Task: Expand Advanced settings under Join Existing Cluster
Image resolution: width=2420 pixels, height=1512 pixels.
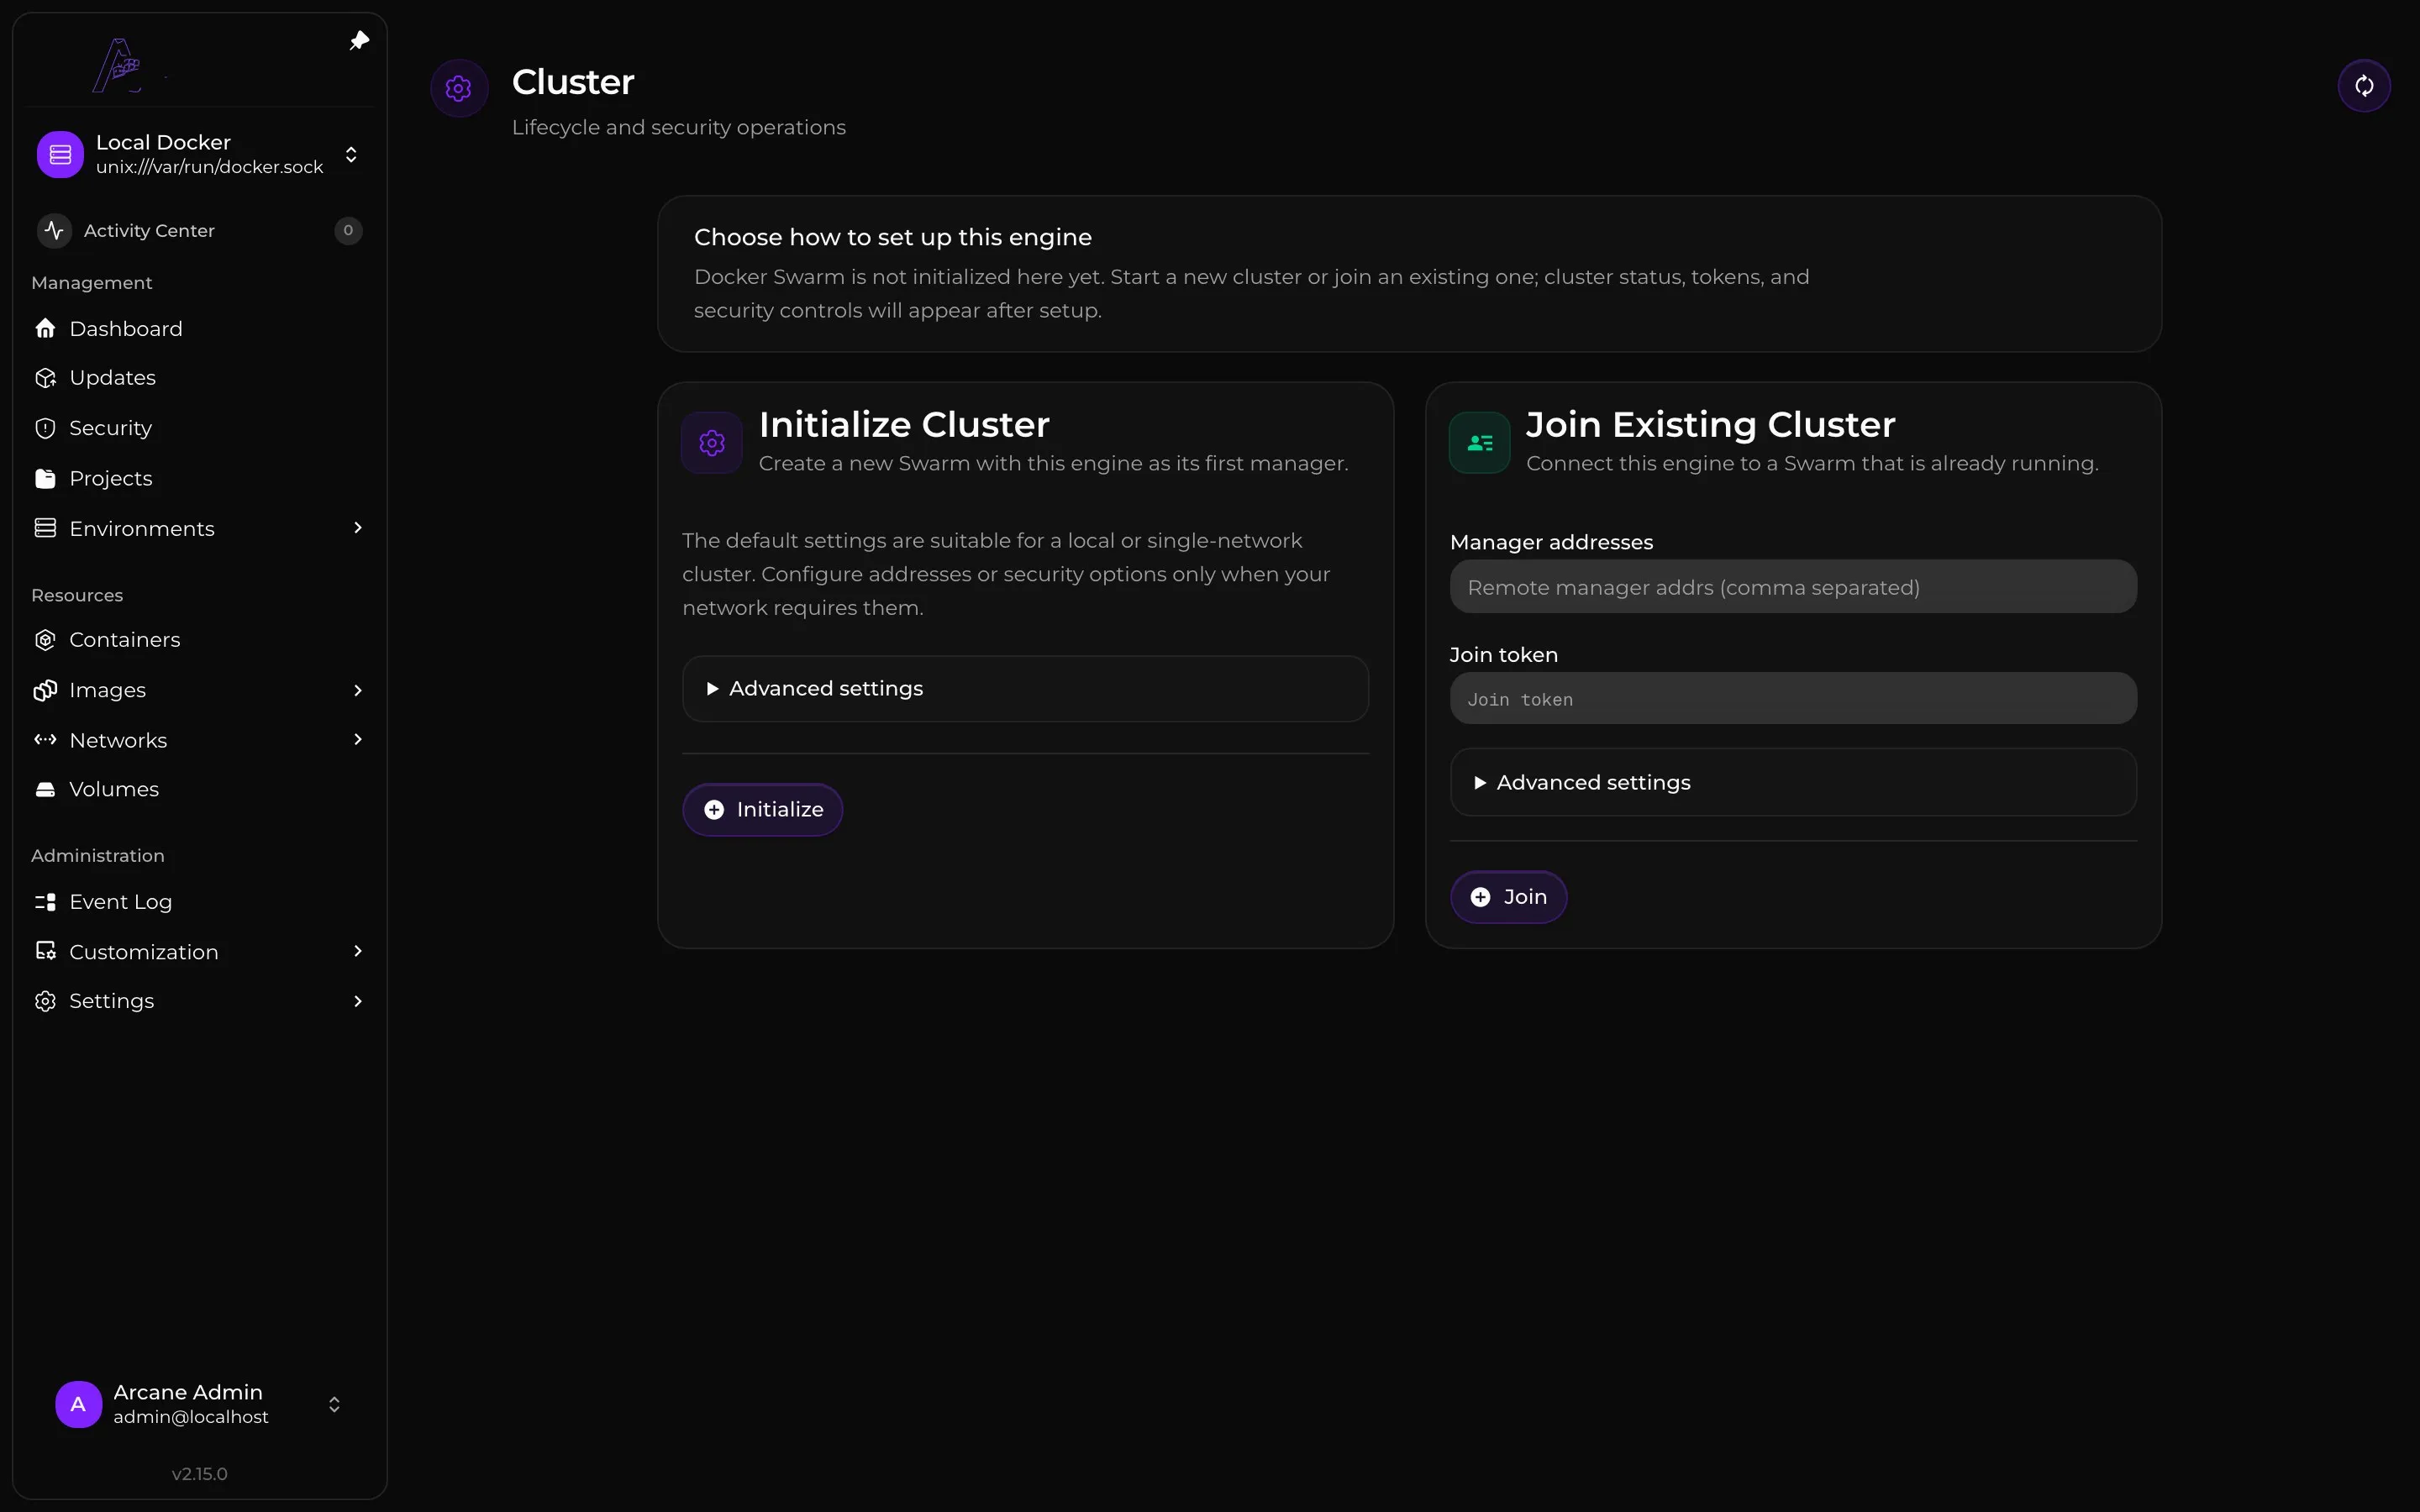Action: [x=1793, y=782]
